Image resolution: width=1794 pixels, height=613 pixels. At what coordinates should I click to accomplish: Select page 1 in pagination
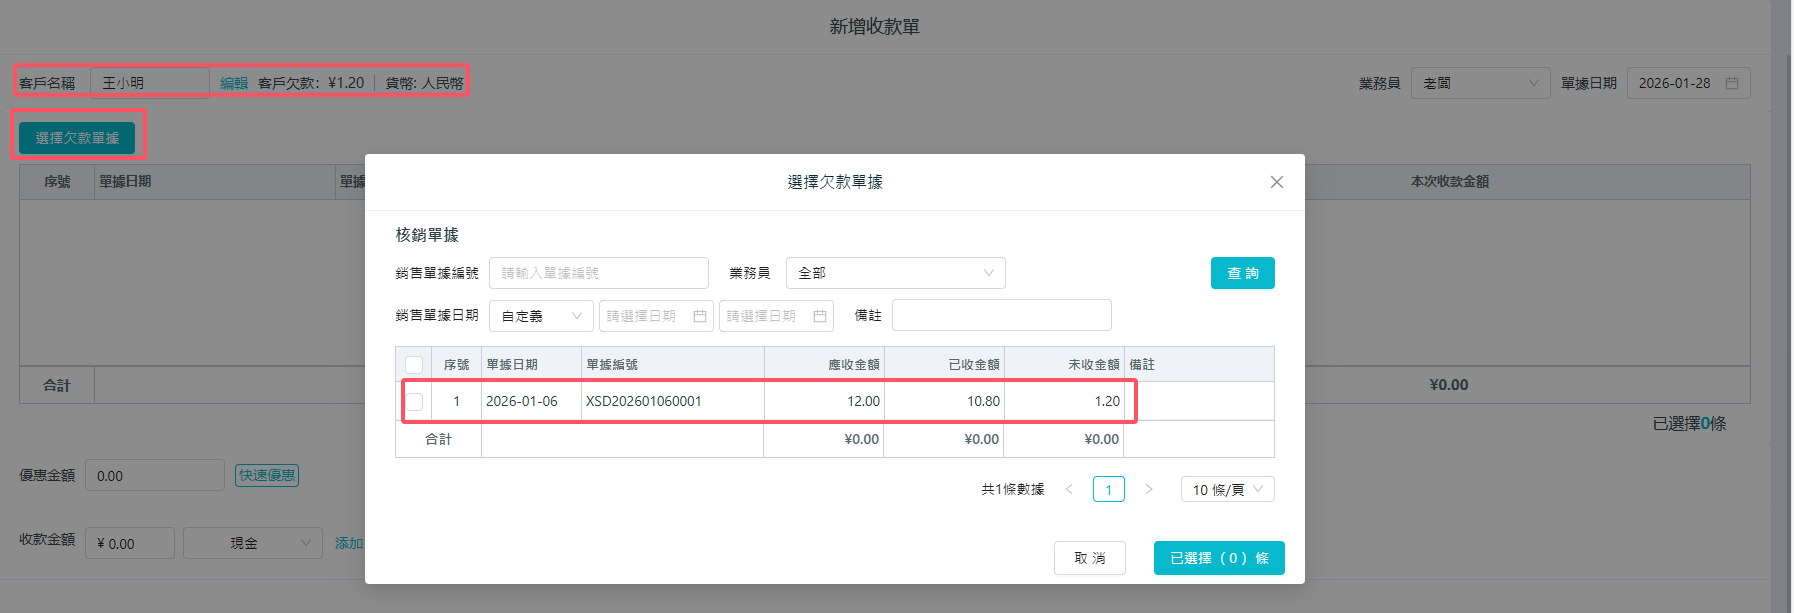point(1108,489)
